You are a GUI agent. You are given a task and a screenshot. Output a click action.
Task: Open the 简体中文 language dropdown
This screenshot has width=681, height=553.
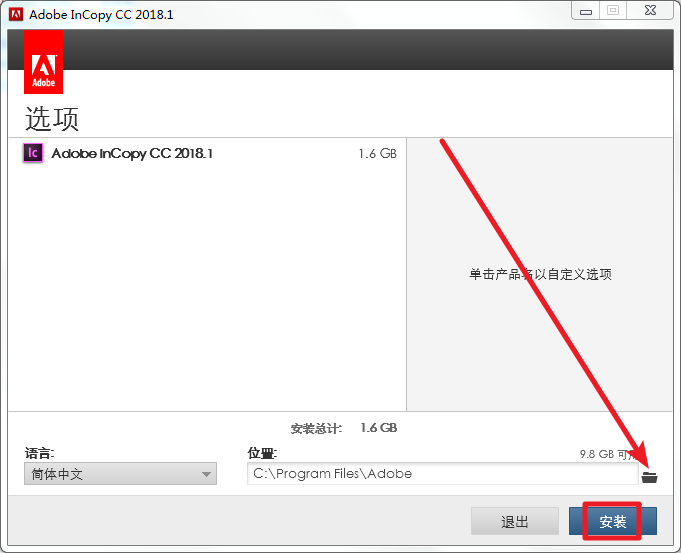tap(120, 474)
